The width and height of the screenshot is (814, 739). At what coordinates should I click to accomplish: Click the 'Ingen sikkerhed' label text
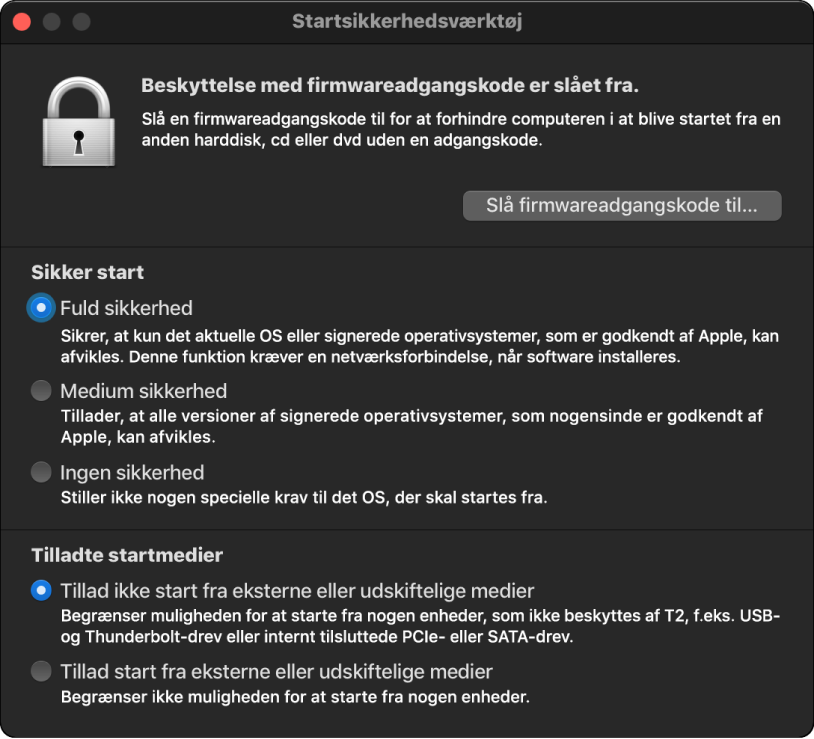coord(133,472)
